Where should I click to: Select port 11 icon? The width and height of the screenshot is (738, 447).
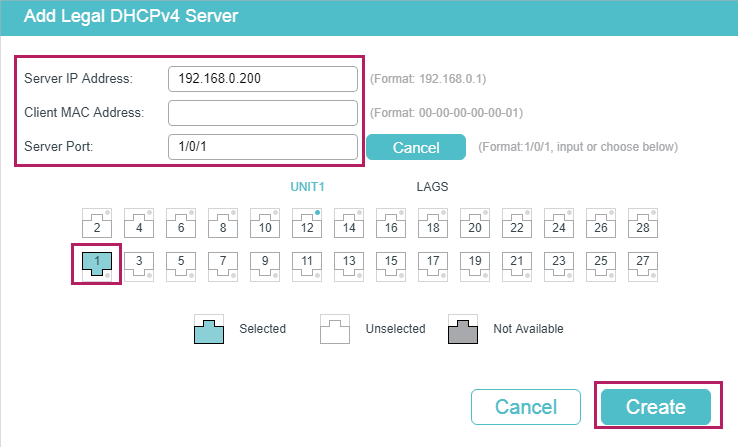click(307, 267)
